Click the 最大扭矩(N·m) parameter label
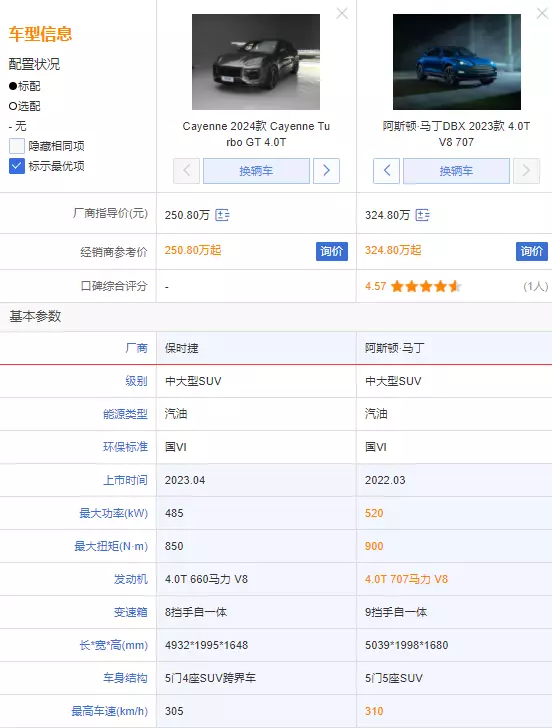 (x=111, y=546)
